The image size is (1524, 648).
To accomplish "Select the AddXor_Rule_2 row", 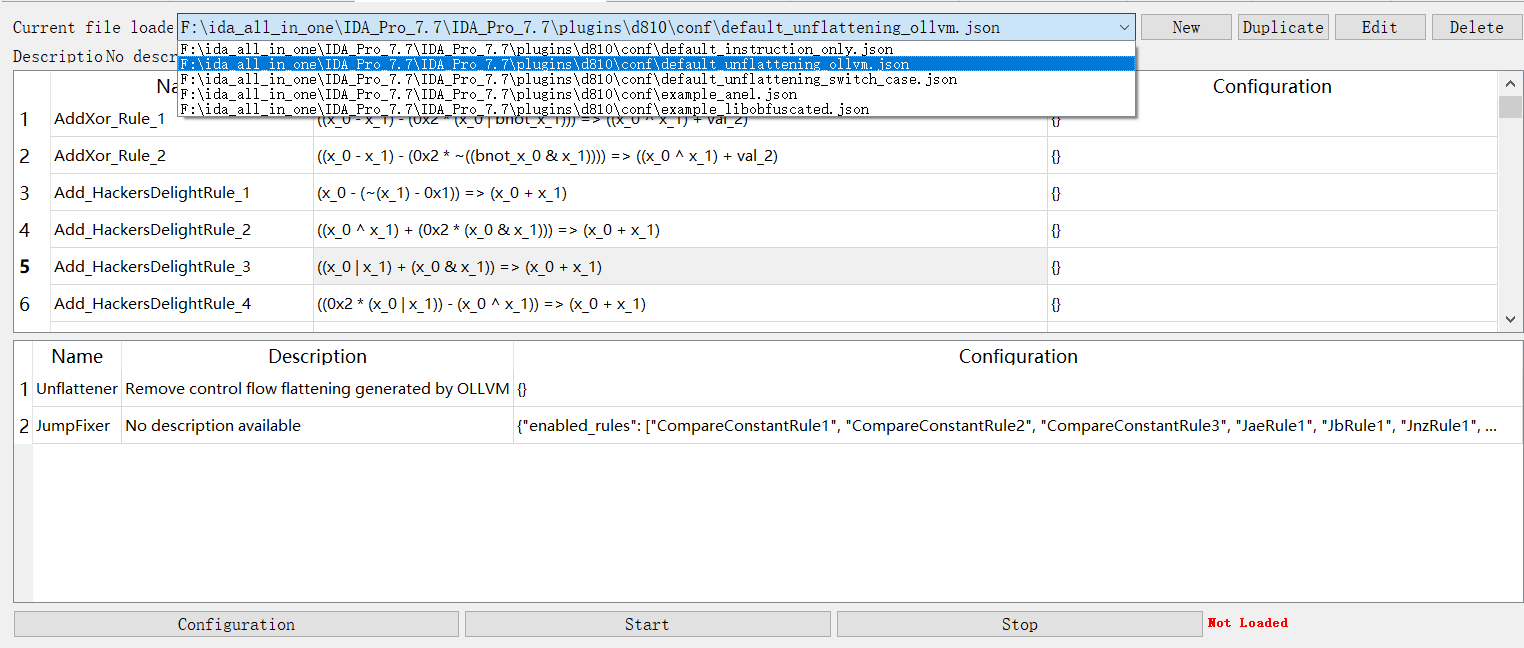I will [x=110, y=156].
